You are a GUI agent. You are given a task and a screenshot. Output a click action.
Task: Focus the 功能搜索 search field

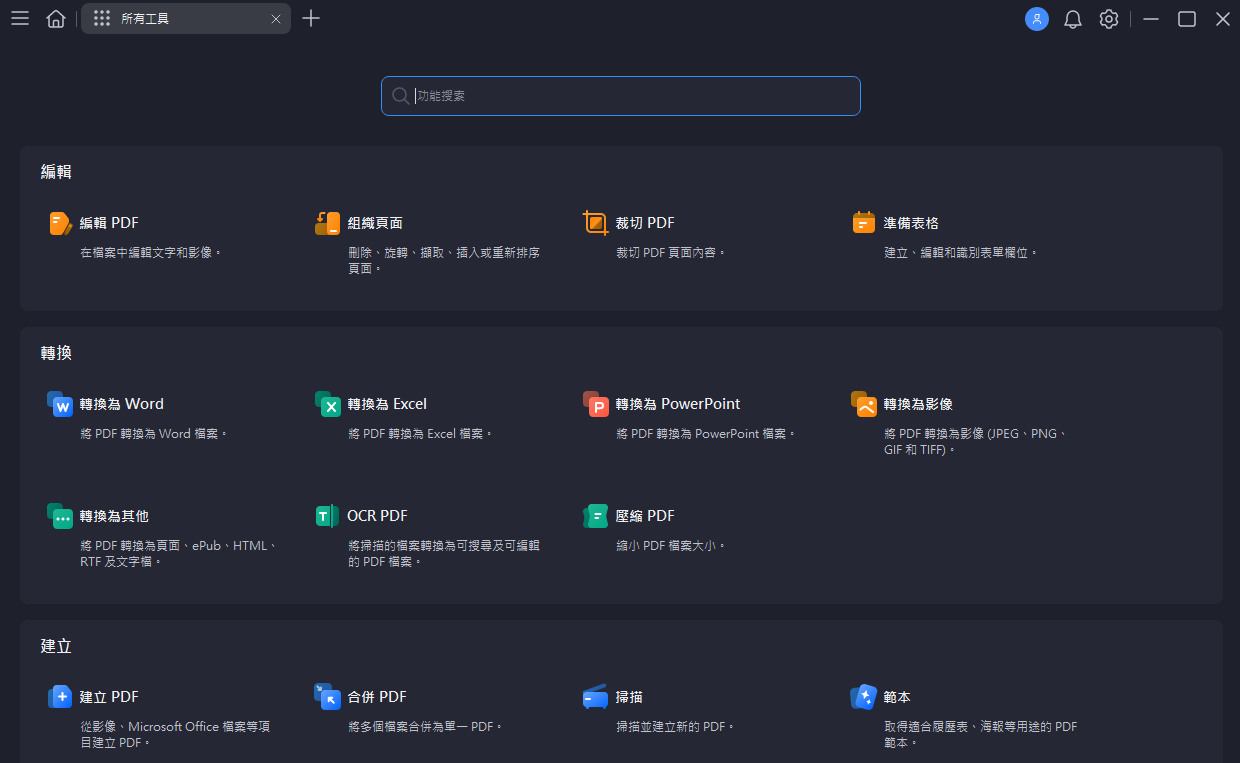click(x=630, y=96)
